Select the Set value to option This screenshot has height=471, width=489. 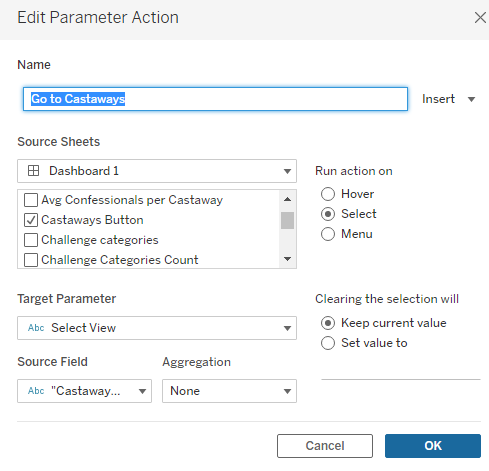coord(328,343)
